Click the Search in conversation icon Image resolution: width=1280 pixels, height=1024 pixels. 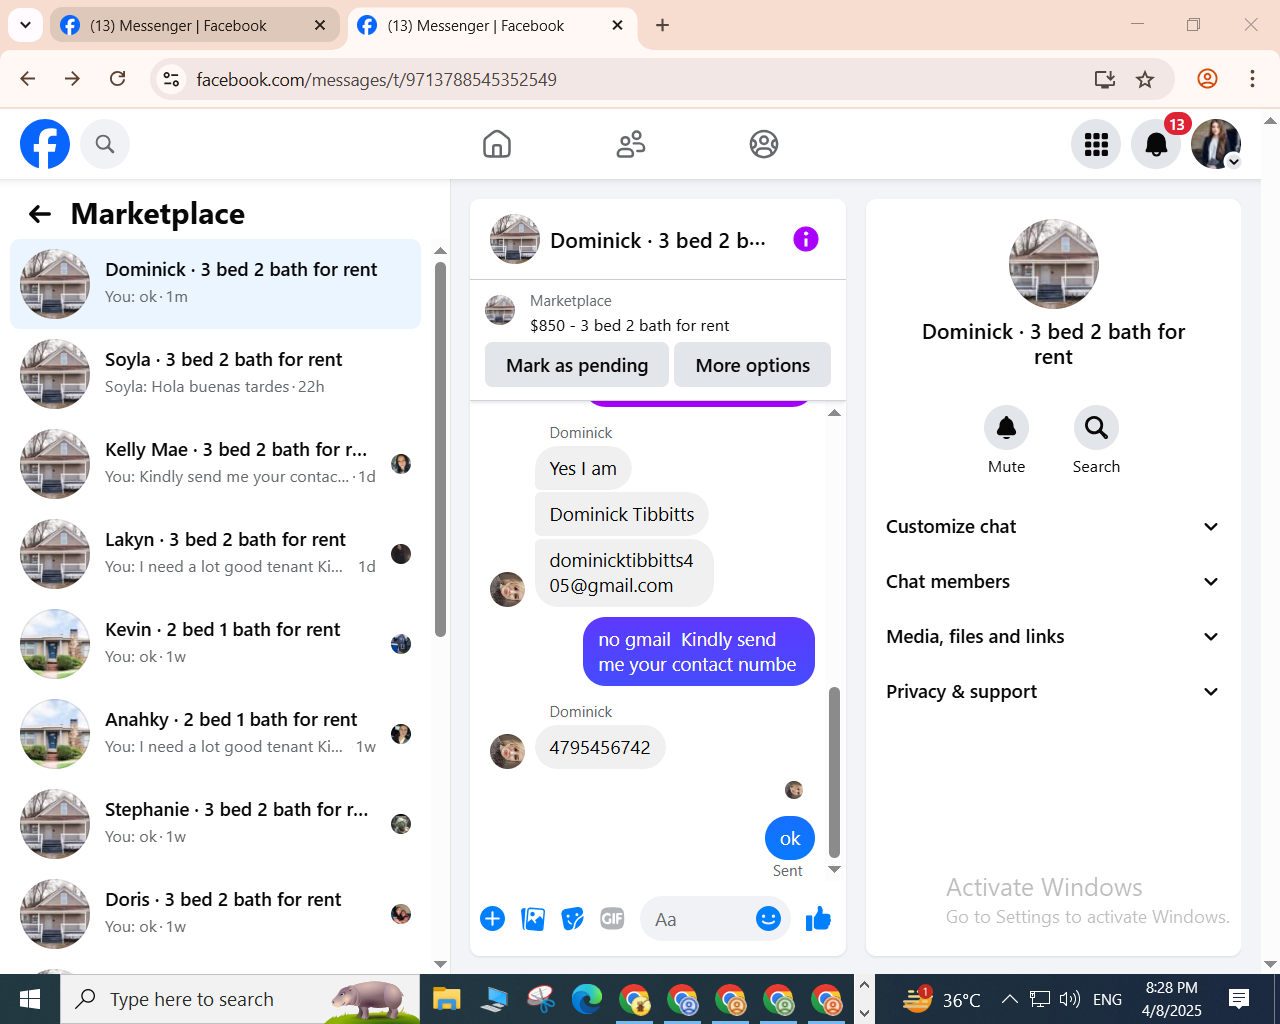tap(1096, 428)
